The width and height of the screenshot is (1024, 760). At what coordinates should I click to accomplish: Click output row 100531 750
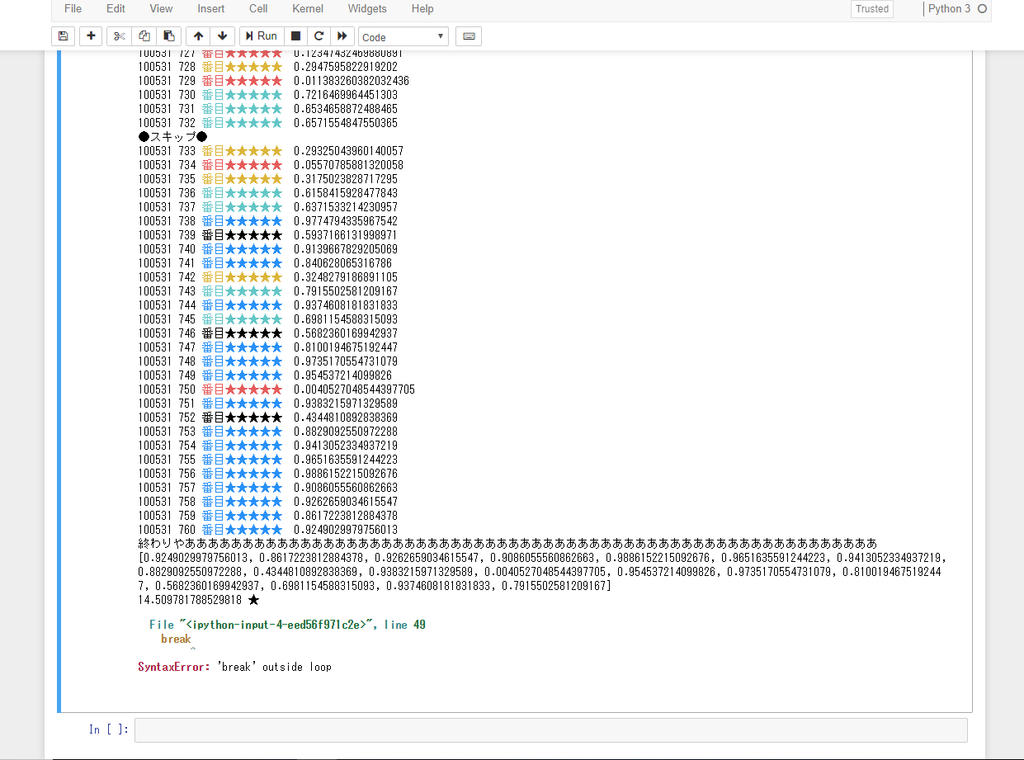(276, 389)
